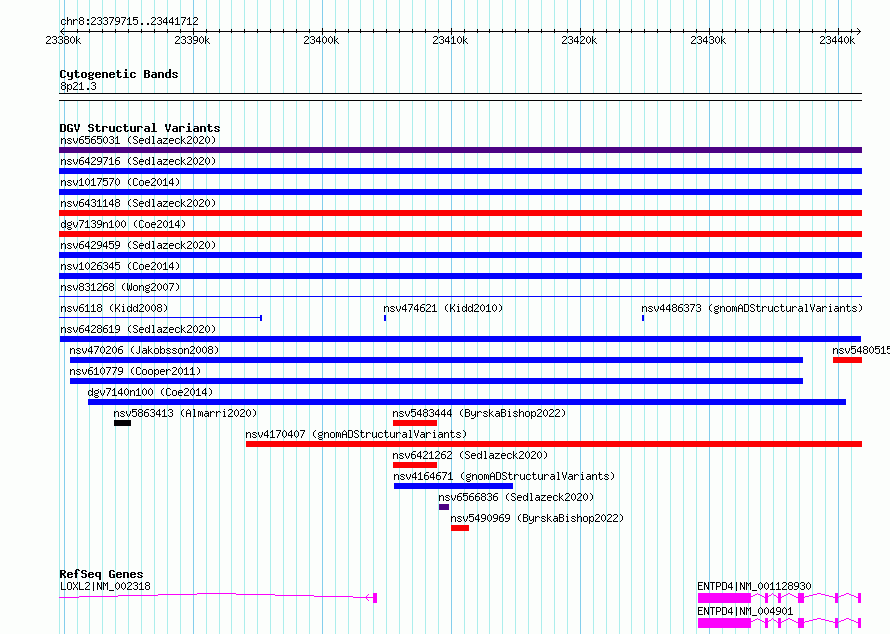This screenshot has width=890, height=634.
Task: Select the red nsv6421262 variant bar
Action: tap(415, 465)
